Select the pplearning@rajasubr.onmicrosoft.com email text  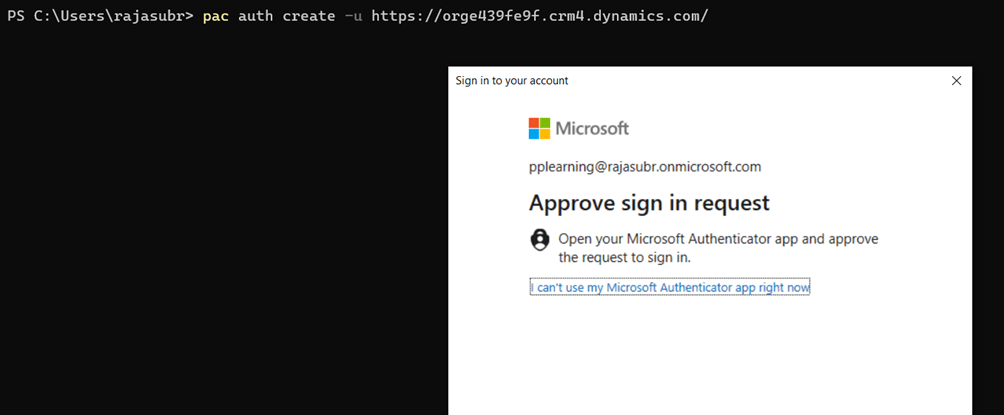tap(645, 167)
